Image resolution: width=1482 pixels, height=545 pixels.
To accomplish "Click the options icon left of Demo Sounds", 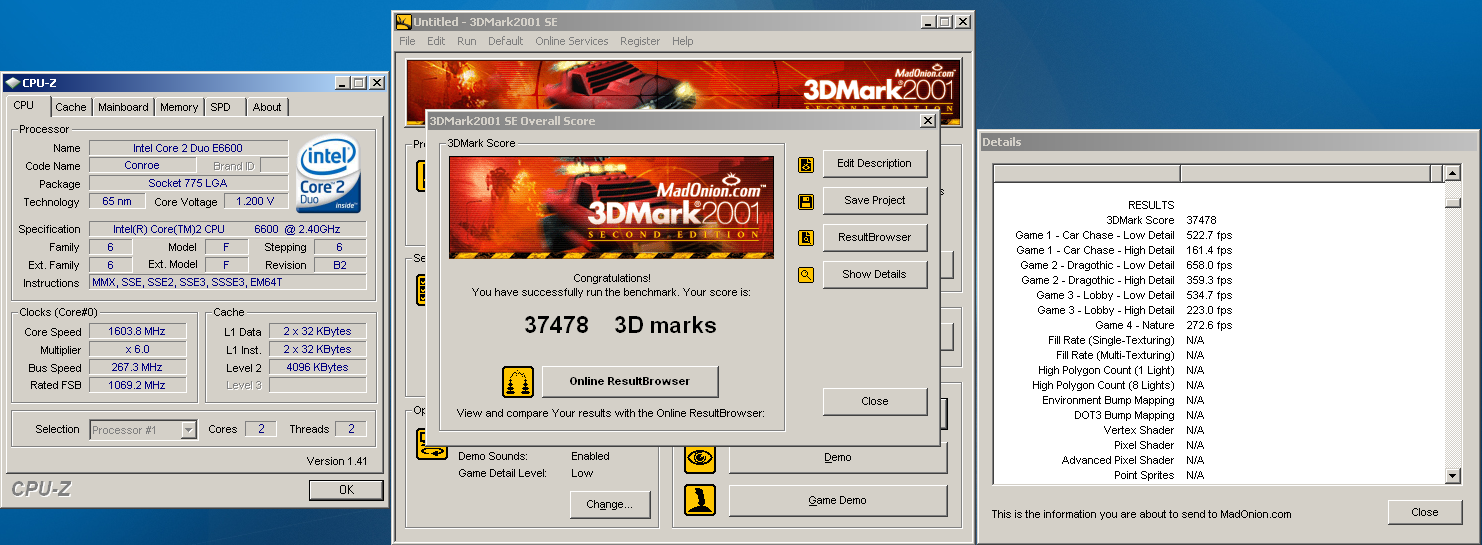I will point(432,444).
